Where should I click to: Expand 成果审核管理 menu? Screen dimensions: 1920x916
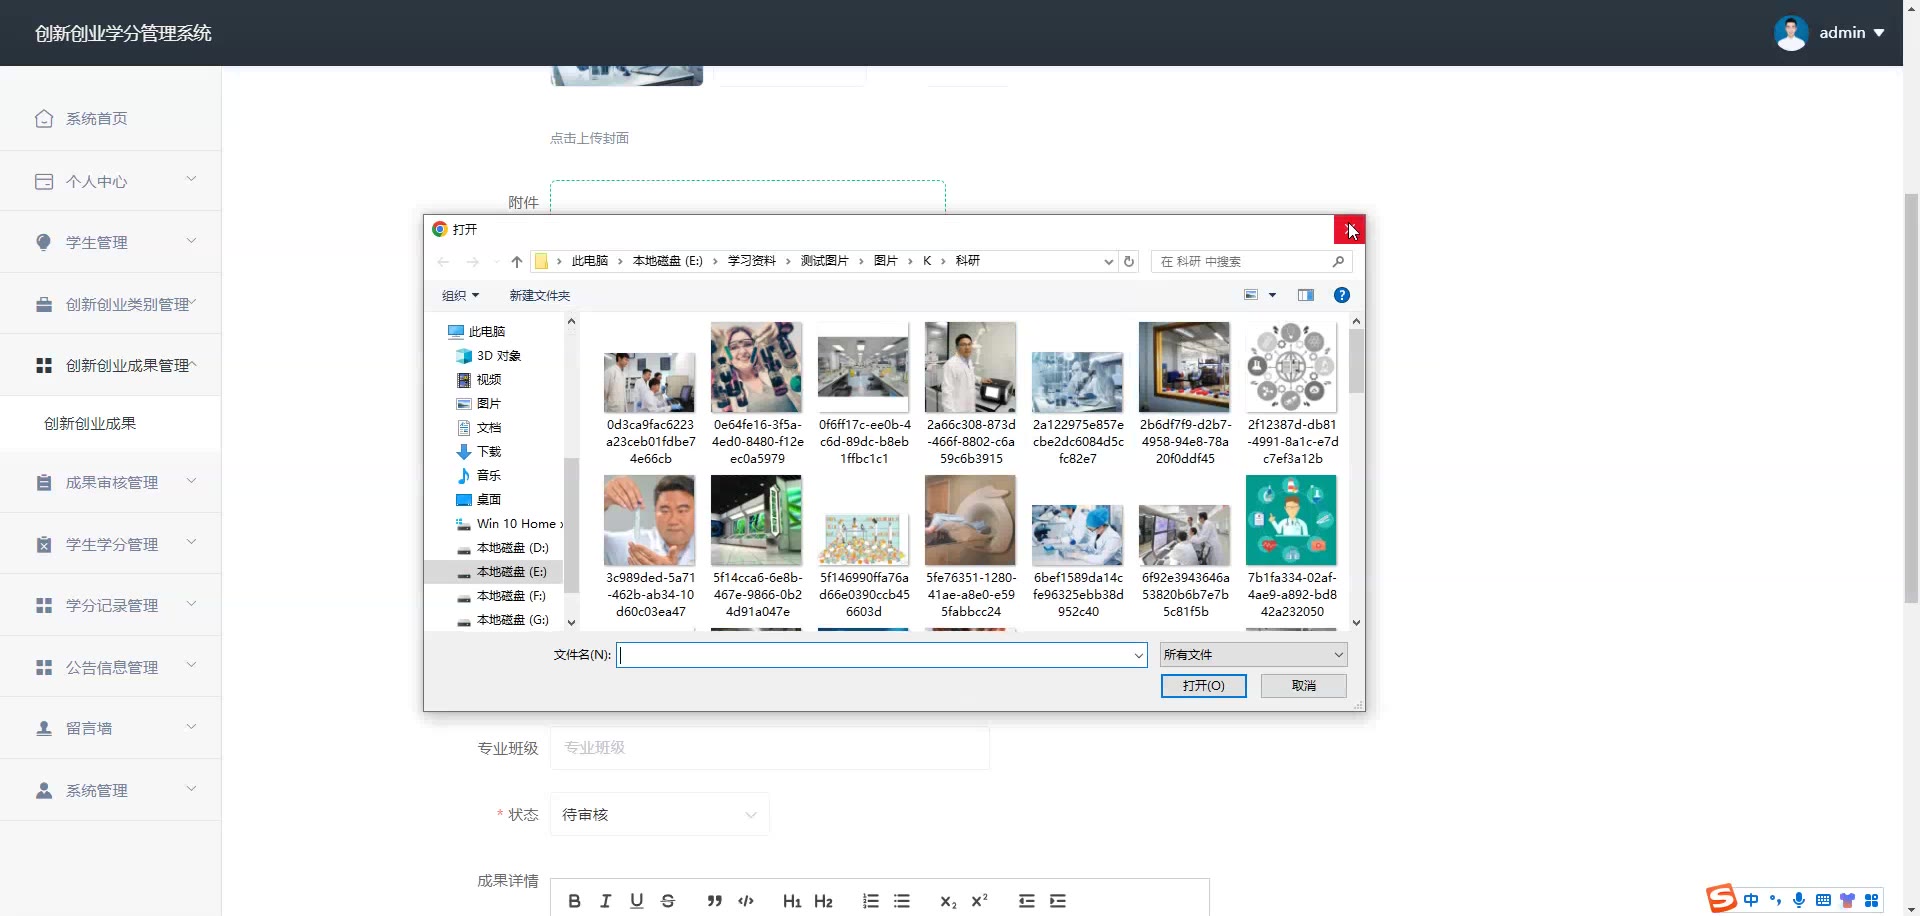coord(110,482)
